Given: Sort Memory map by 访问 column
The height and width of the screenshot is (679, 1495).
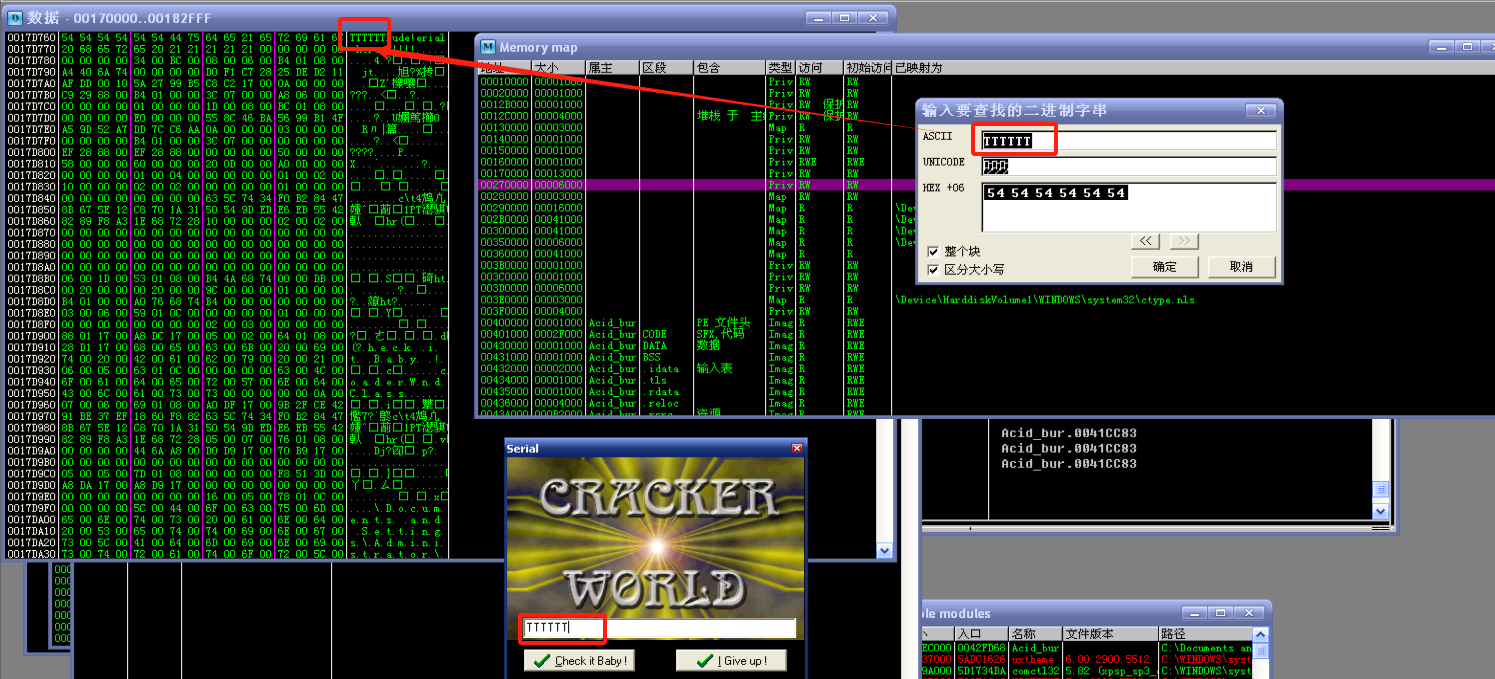Looking at the screenshot, I should [x=819, y=67].
